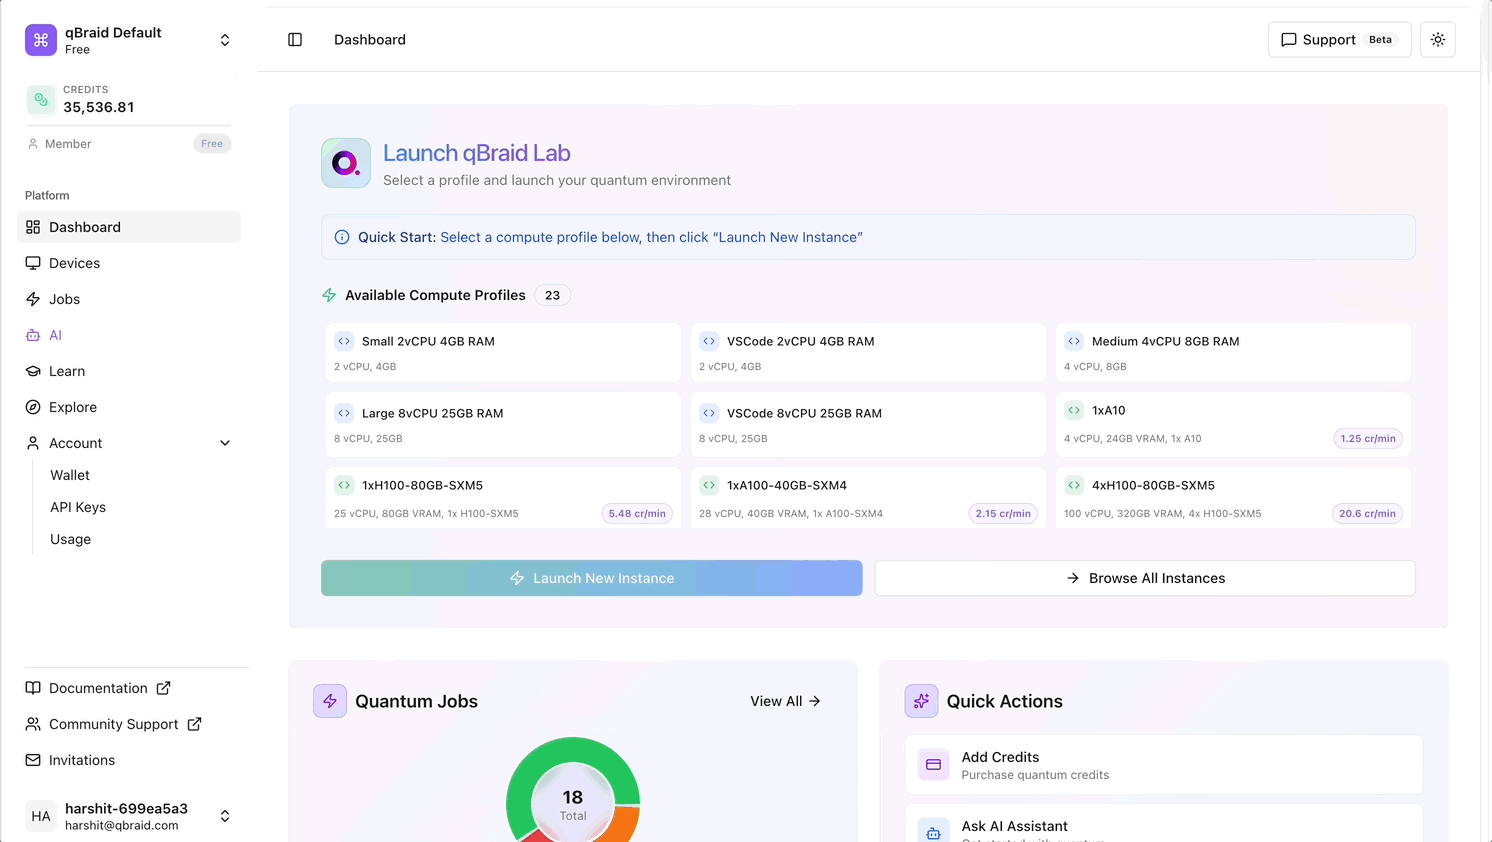Click the credits value 35,536.81
The width and height of the screenshot is (1492, 842).
pos(99,107)
